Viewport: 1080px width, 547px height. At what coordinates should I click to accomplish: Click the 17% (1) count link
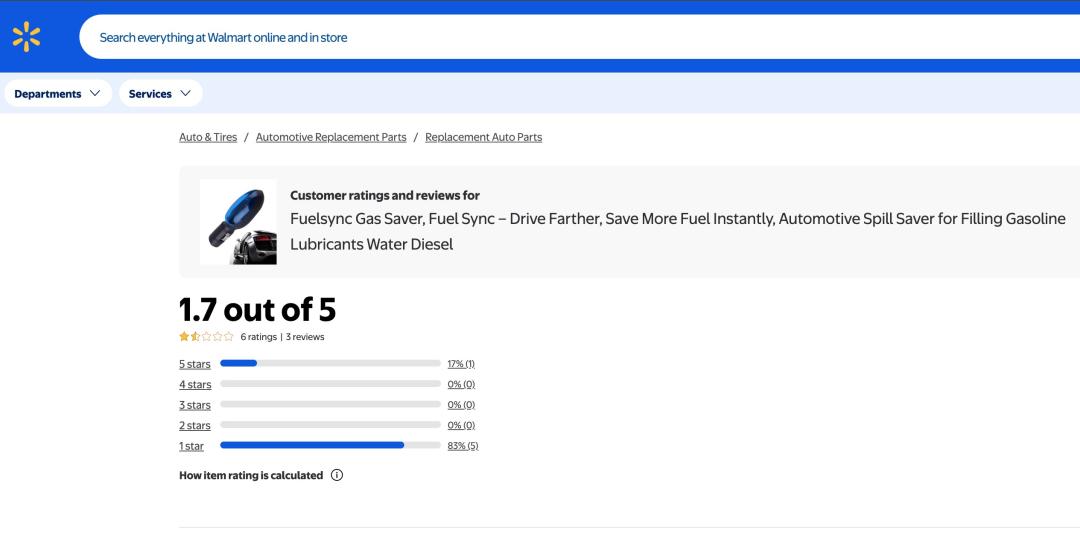pyautogui.click(x=461, y=364)
